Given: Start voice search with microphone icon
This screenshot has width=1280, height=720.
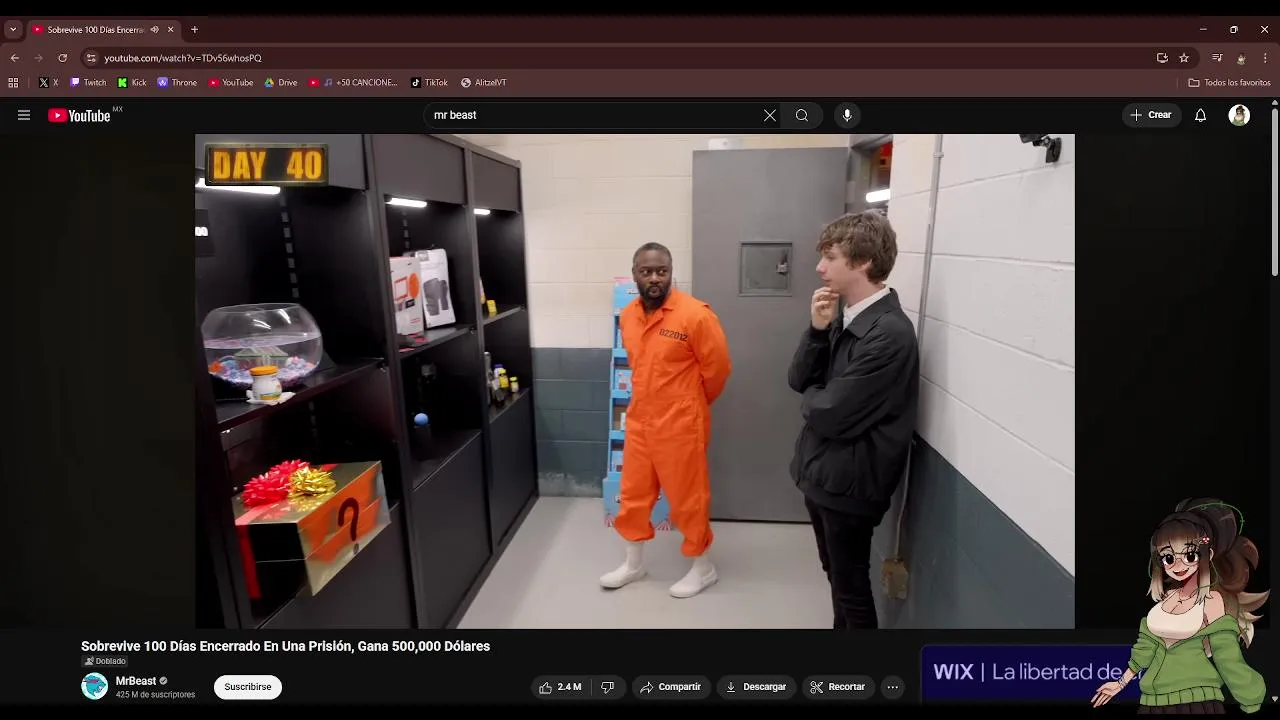Looking at the screenshot, I should click(x=847, y=115).
